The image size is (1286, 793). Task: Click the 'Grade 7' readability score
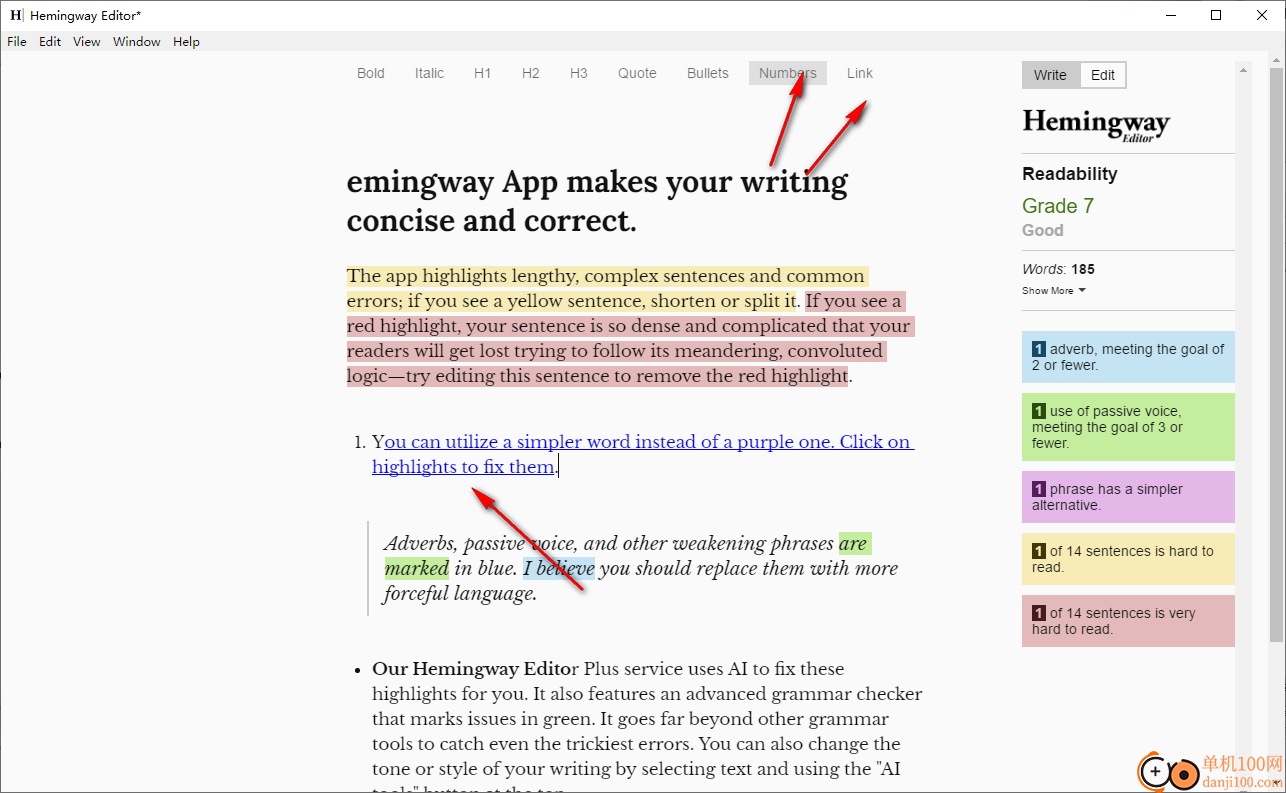[1058, 206]
